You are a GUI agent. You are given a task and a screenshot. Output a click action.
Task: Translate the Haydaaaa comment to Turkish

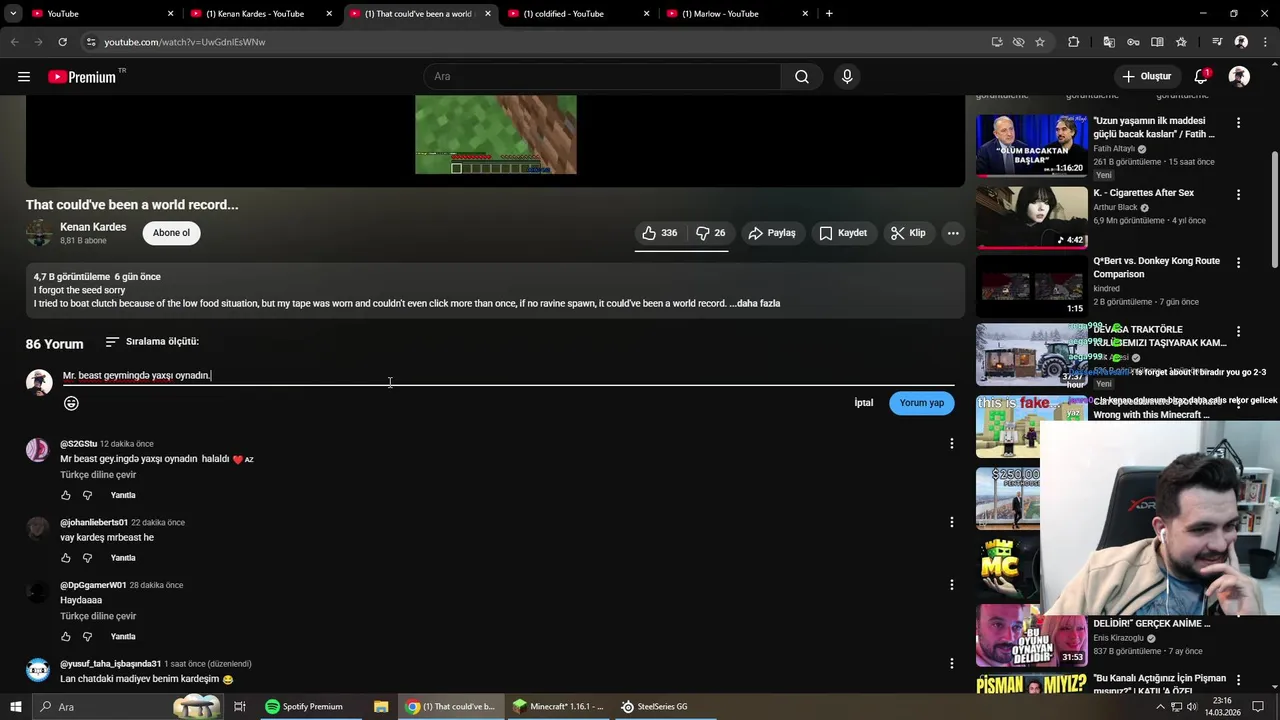(x=98, y=616)
